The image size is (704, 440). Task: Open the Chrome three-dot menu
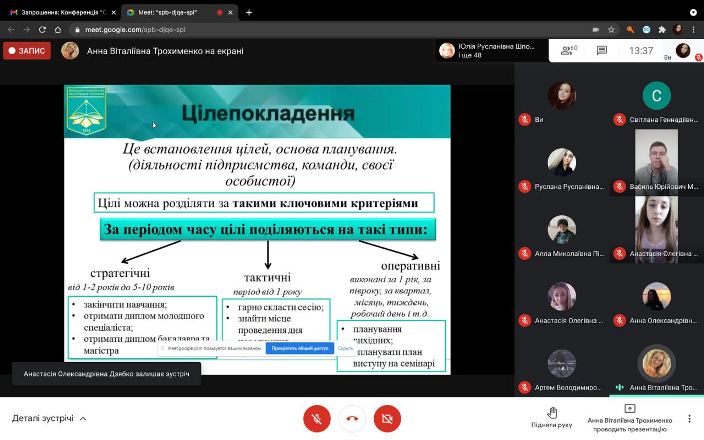[693, 30]
